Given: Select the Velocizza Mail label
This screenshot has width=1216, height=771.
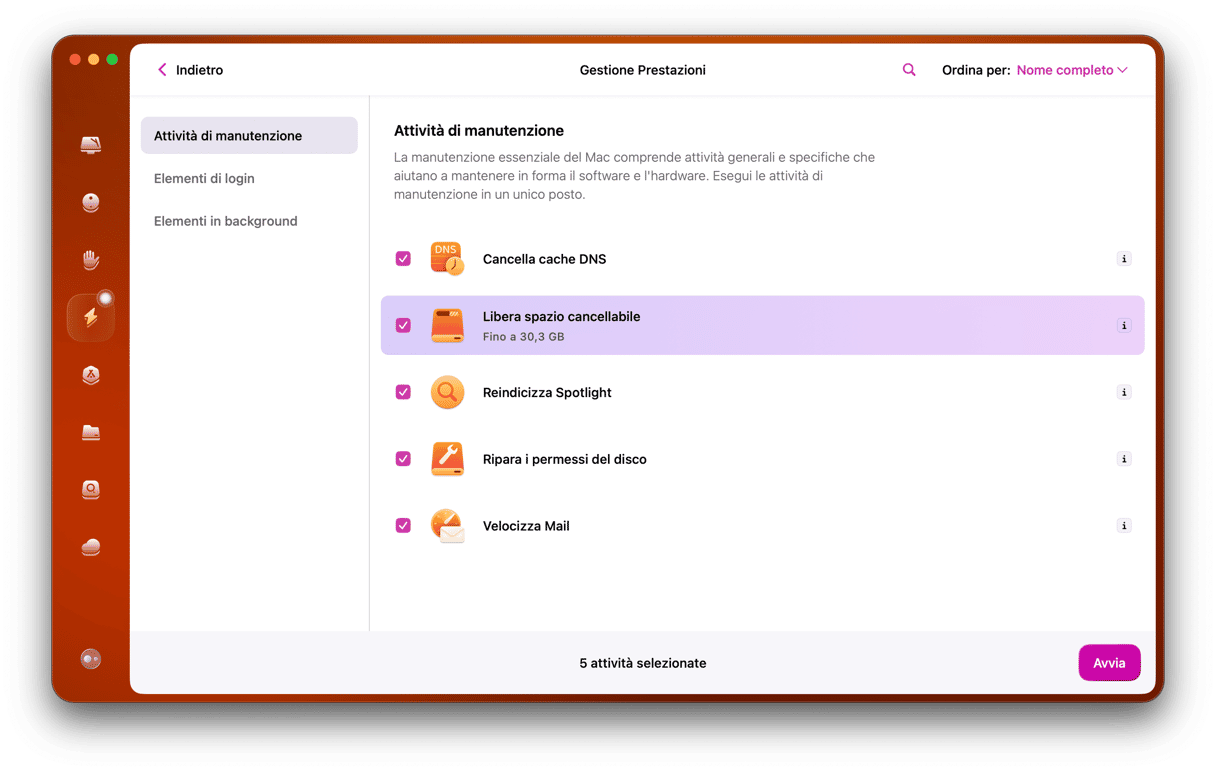Looking at the screenshot, I should [x=526, y=526].
